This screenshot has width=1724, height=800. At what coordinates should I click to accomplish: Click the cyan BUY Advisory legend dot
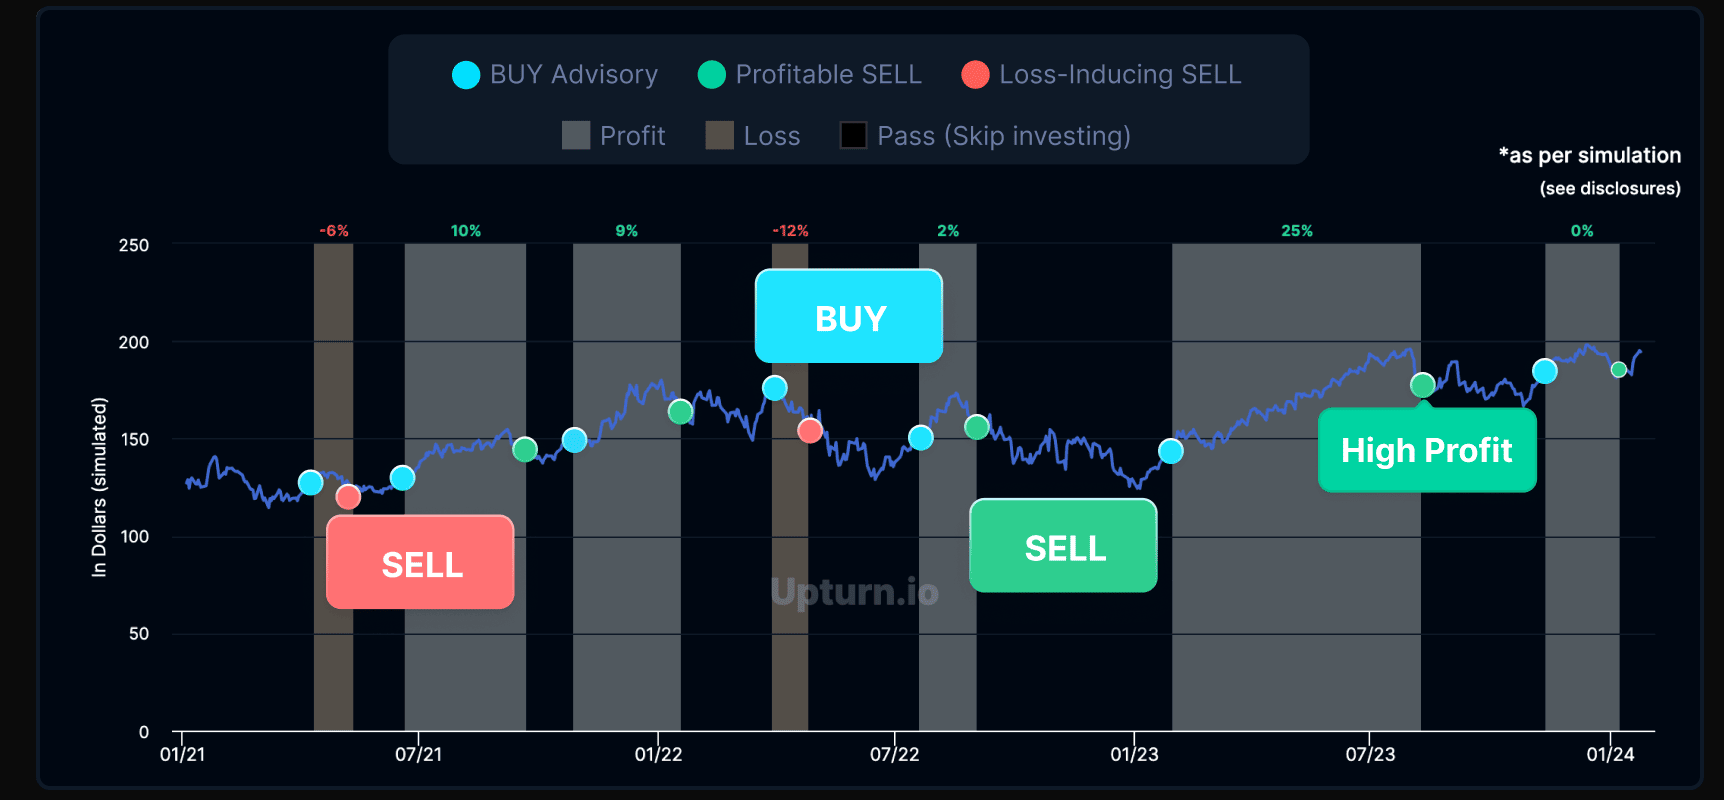[466, 75]
